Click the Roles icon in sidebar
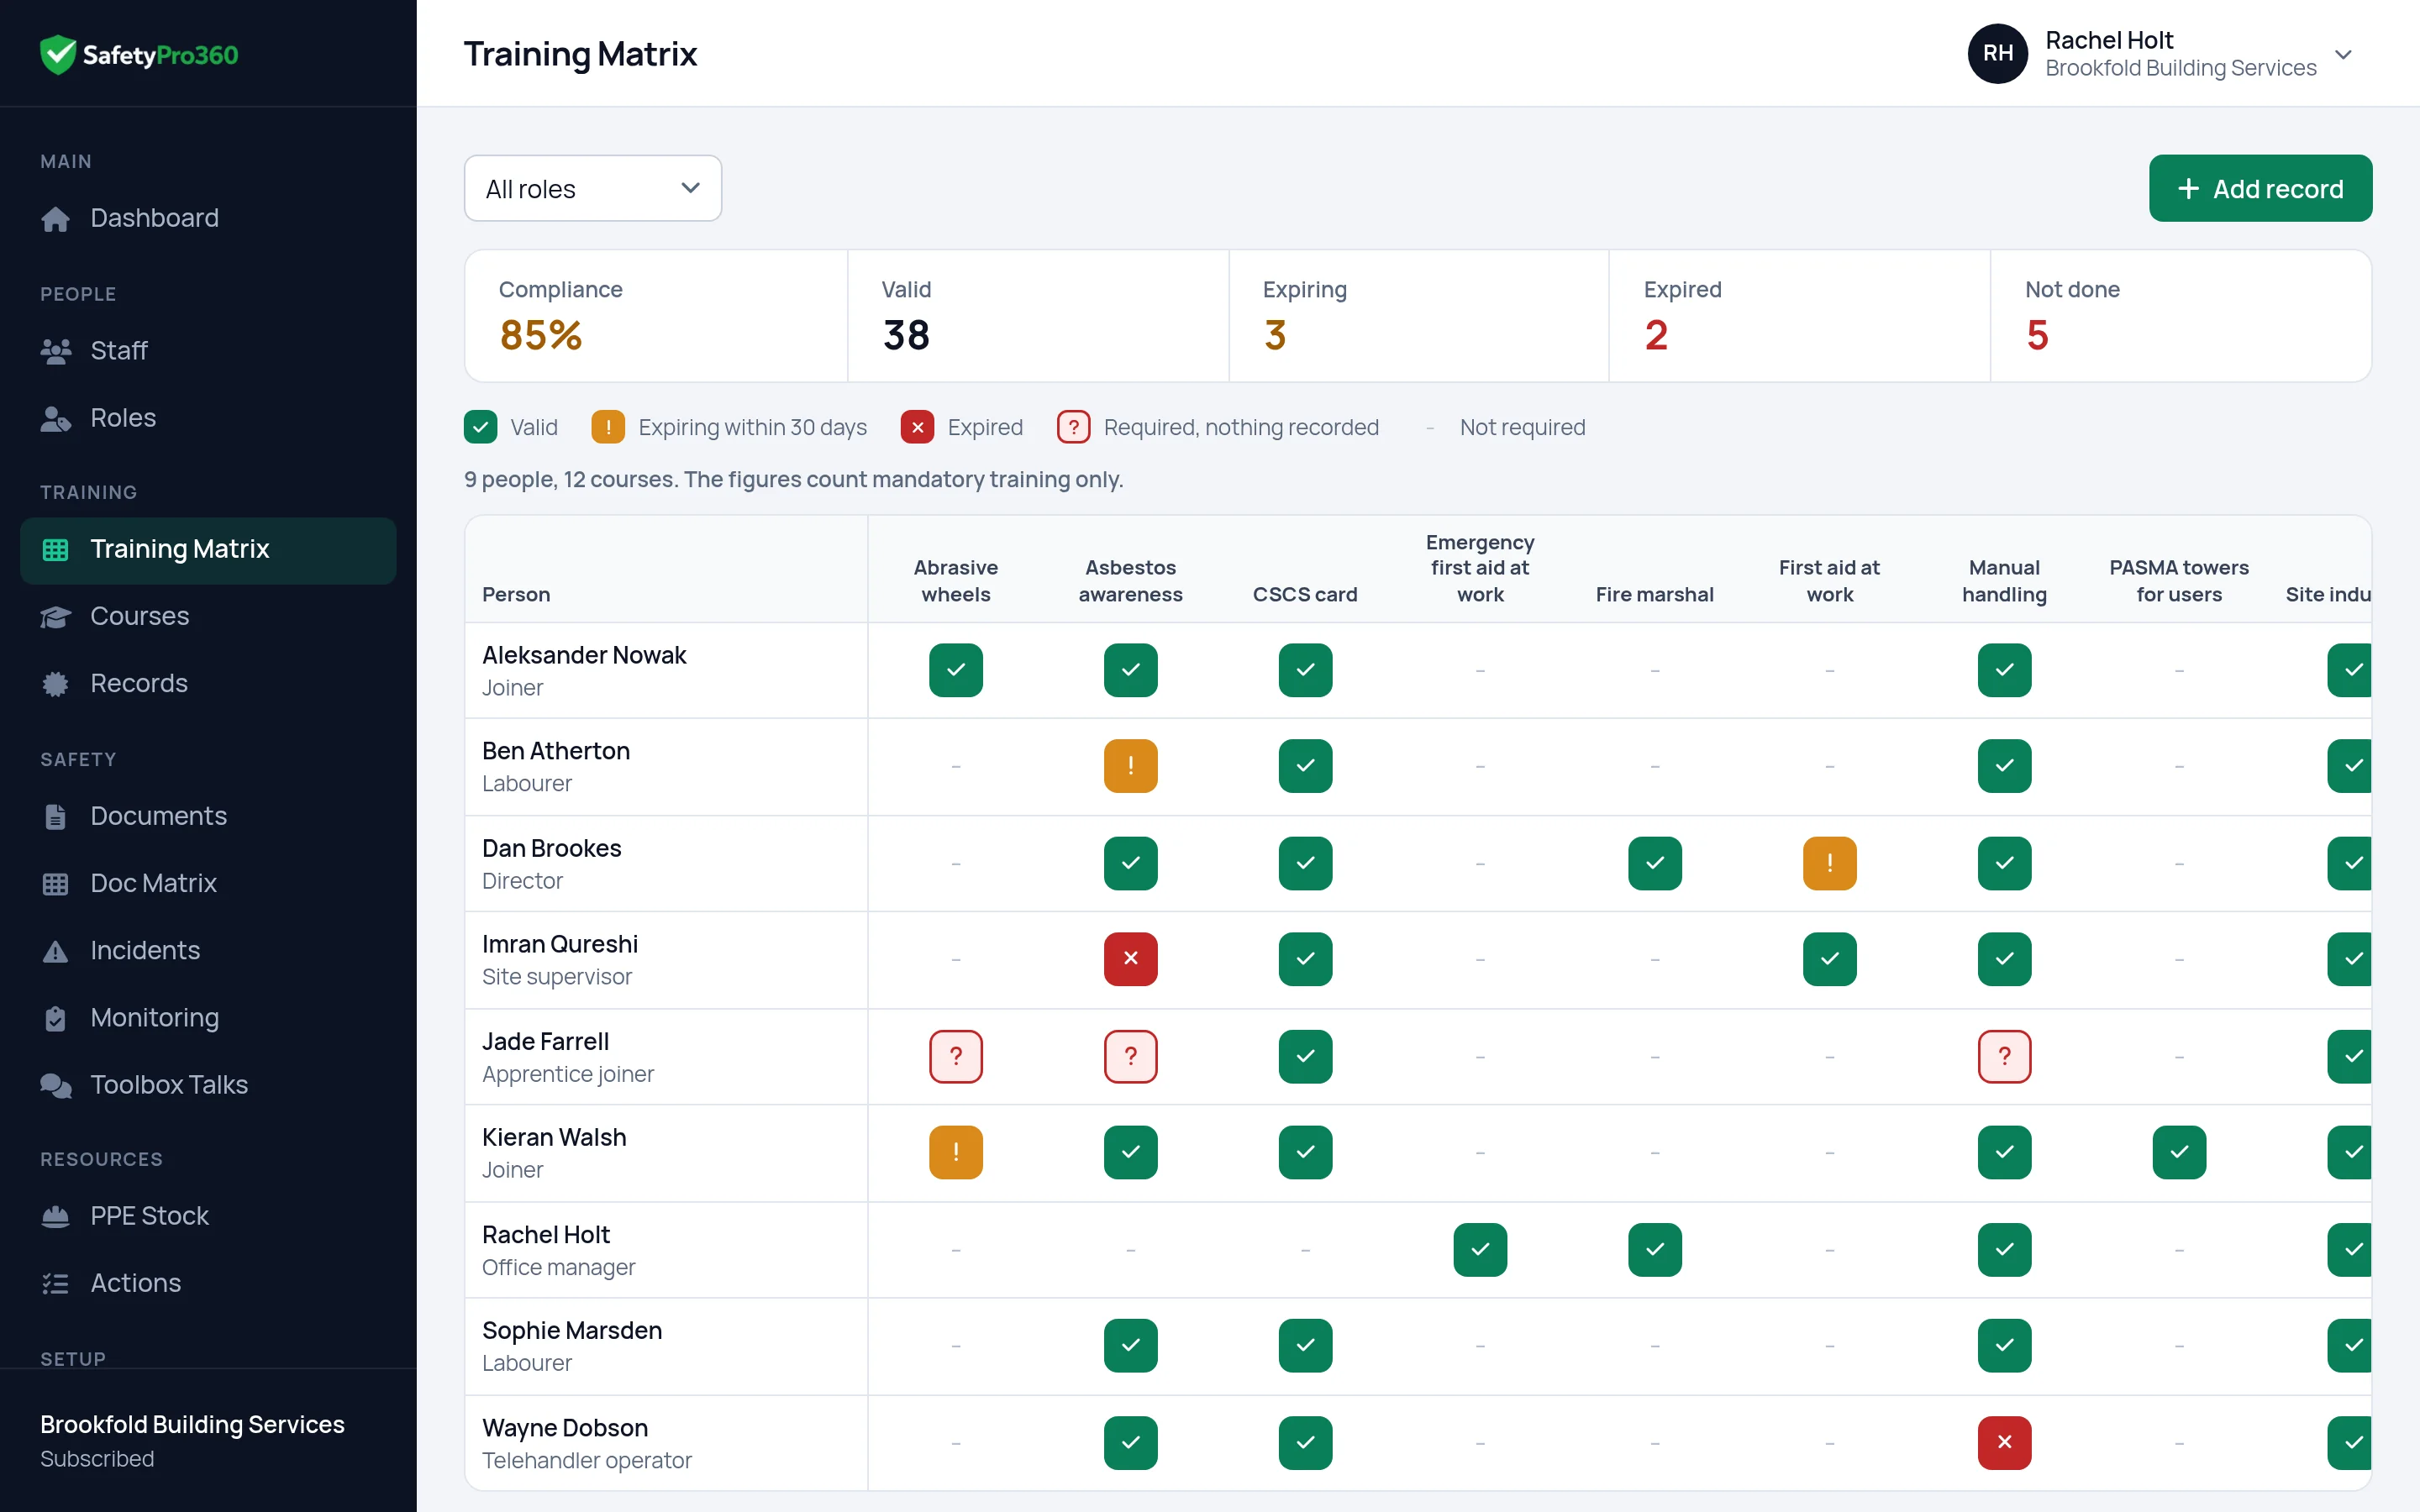Image resolution: width=2420 pixels, height=1512 pixels. pyautogui.click(x=56, y=418)
